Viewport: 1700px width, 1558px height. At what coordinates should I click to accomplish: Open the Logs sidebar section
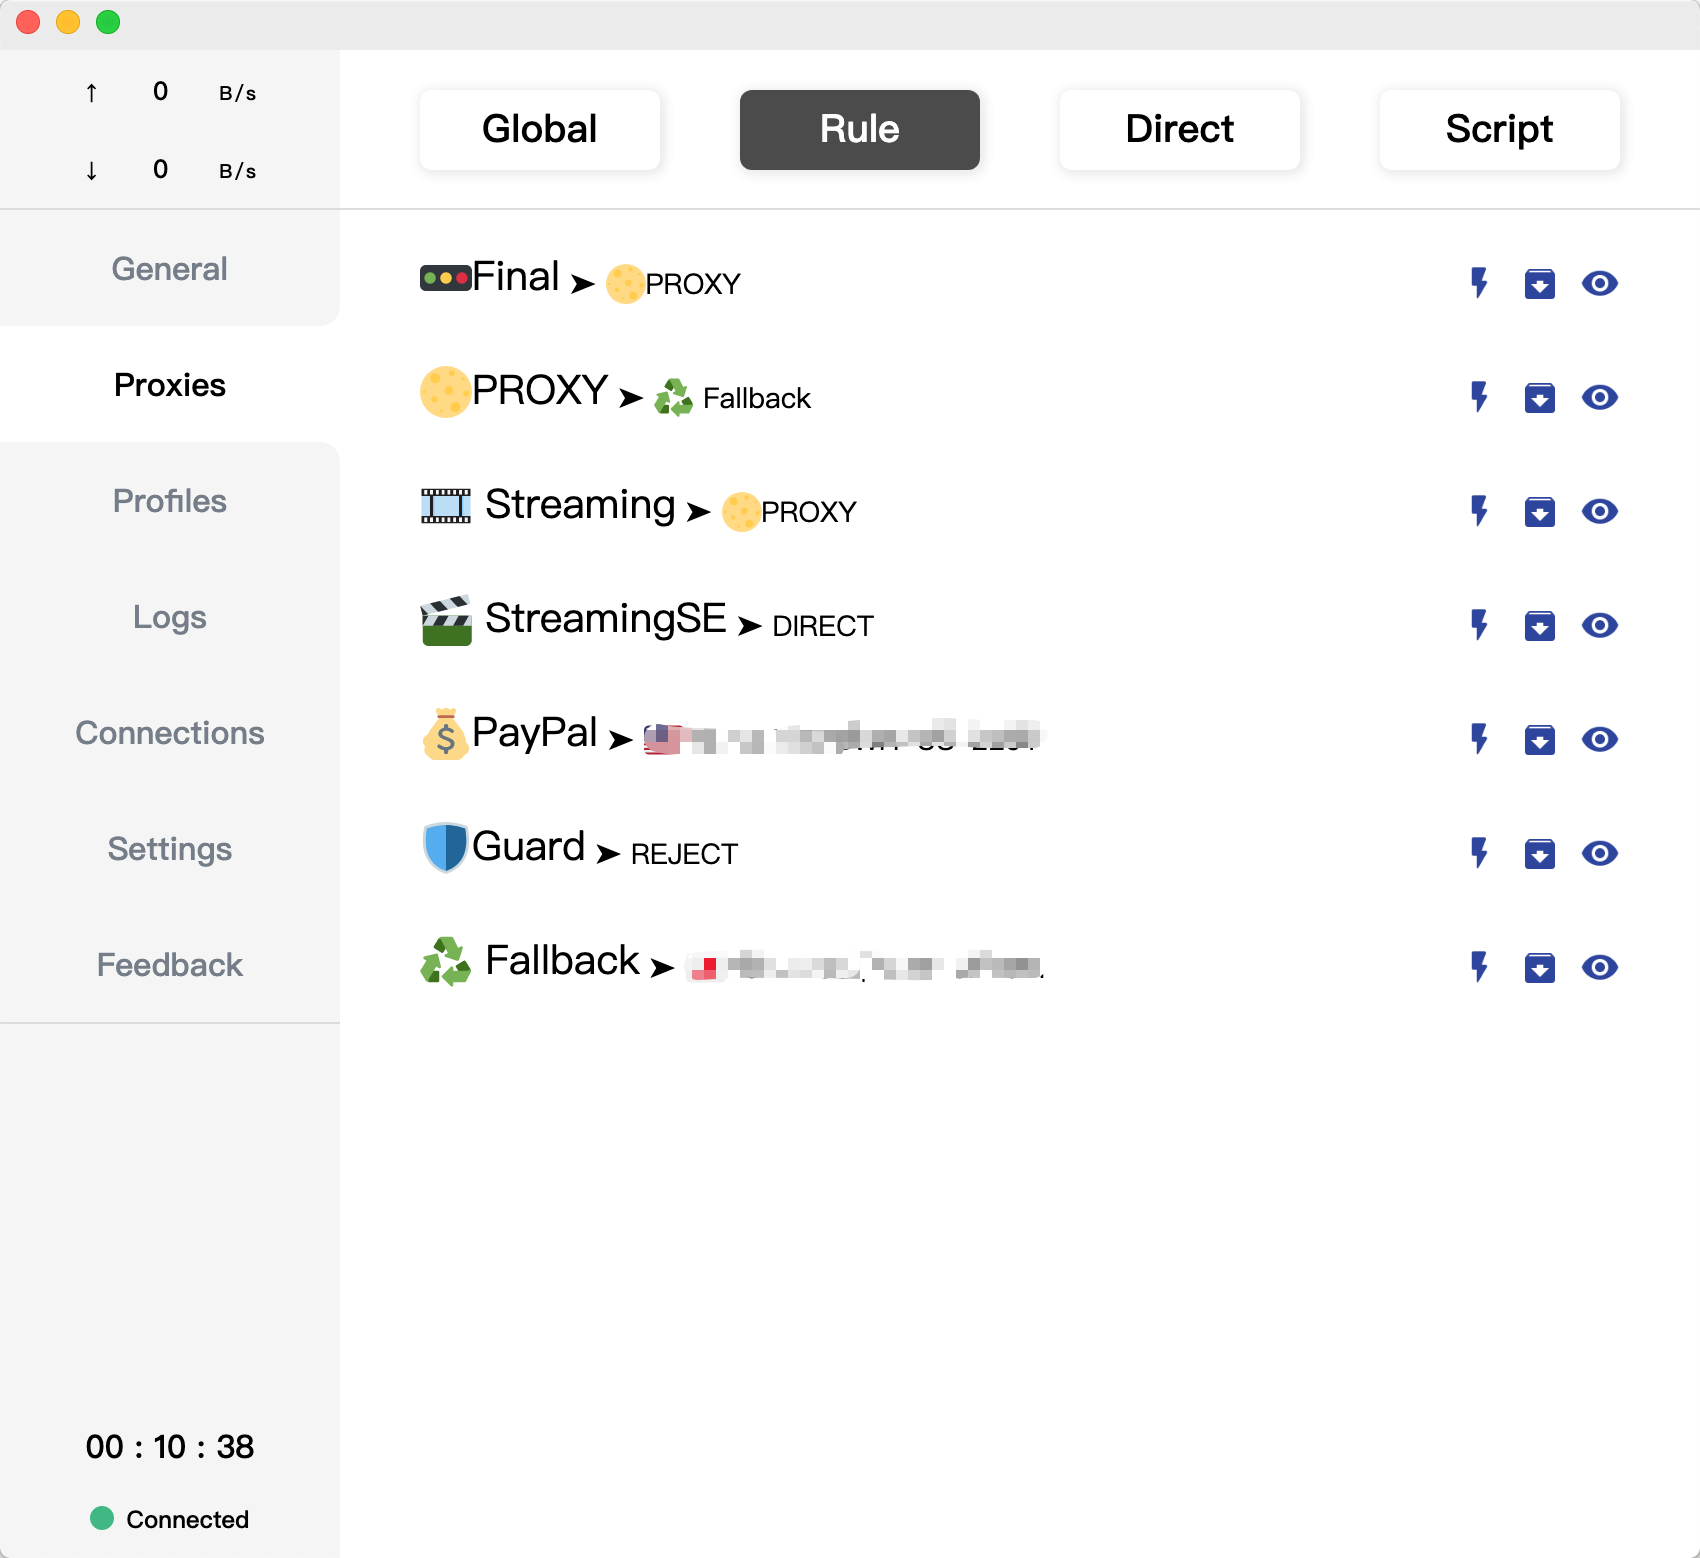[x=170, y=617]
